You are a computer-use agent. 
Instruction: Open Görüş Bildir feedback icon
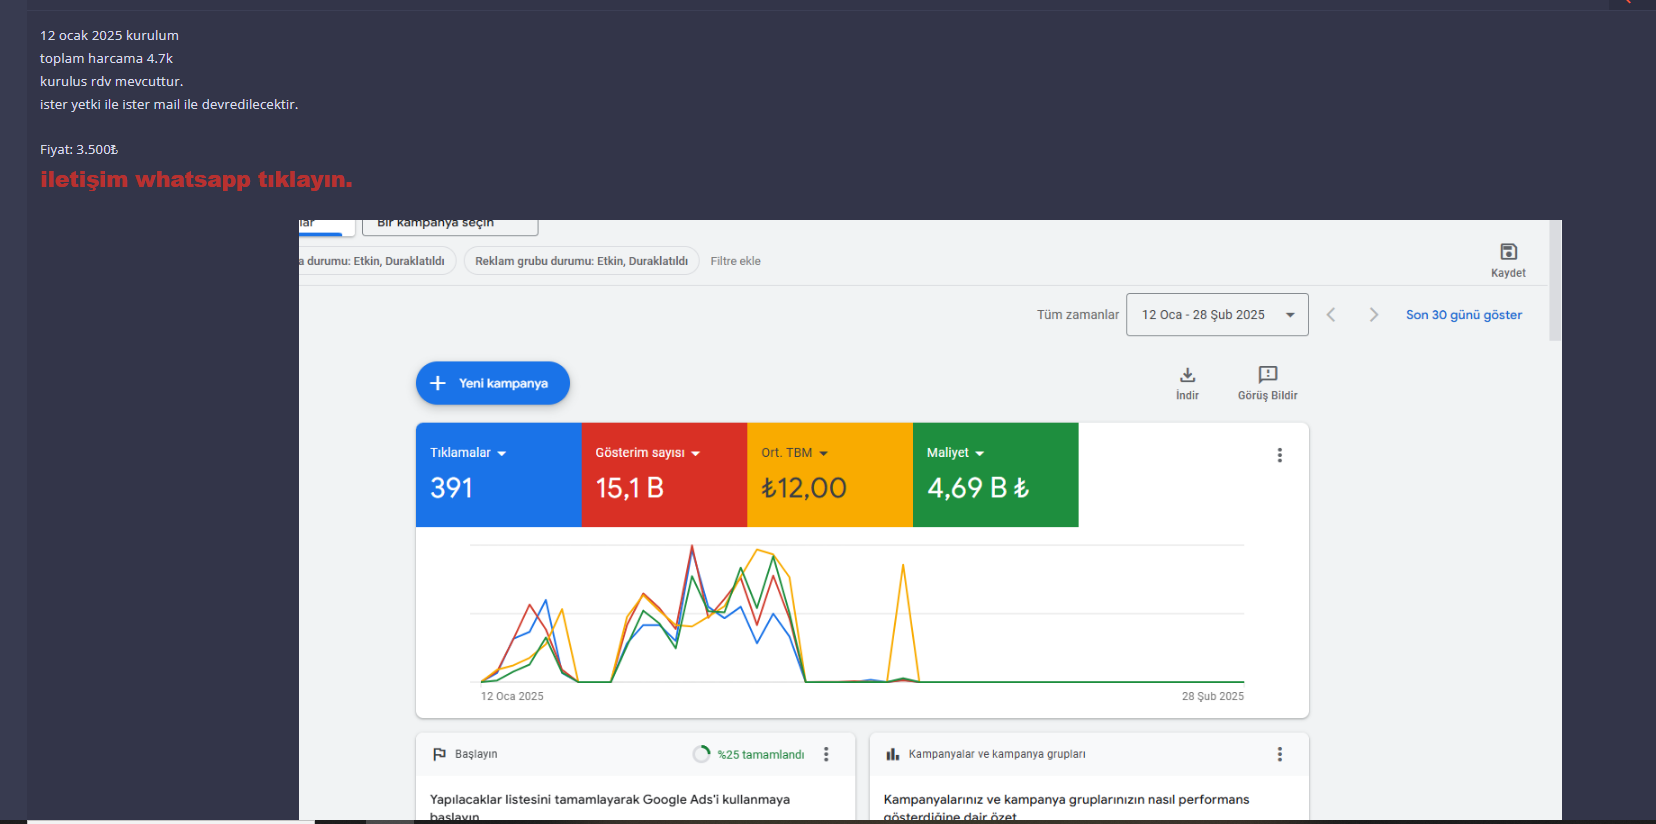1268,375
